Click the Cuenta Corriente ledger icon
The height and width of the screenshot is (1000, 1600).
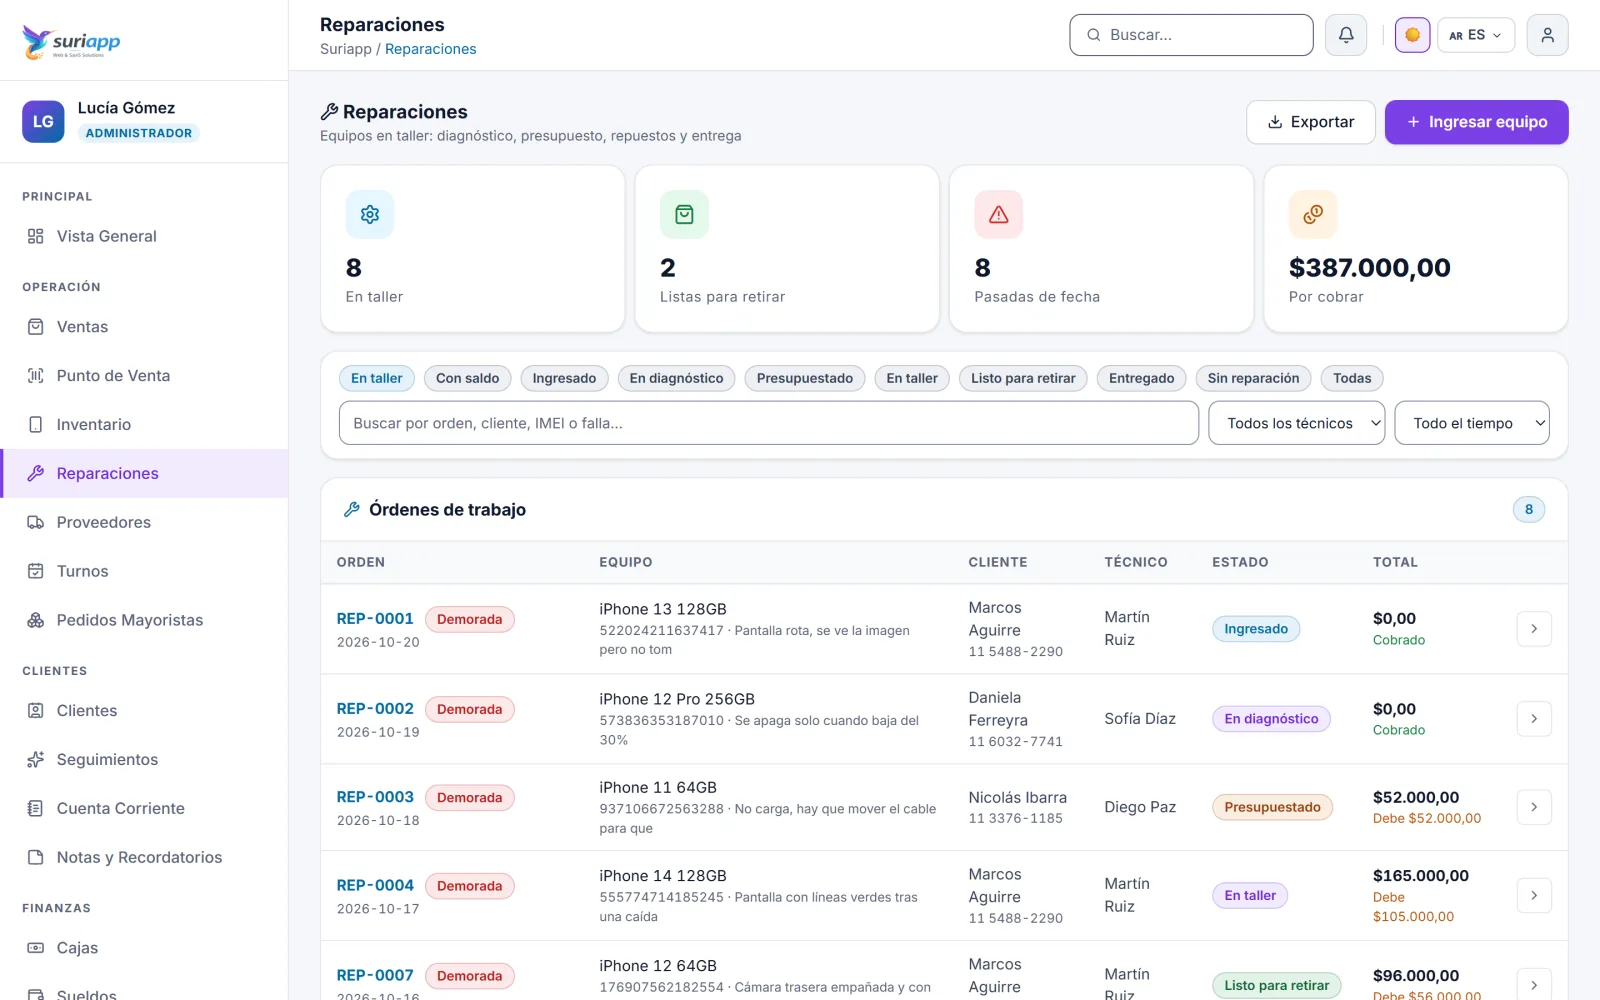[36, 808]
